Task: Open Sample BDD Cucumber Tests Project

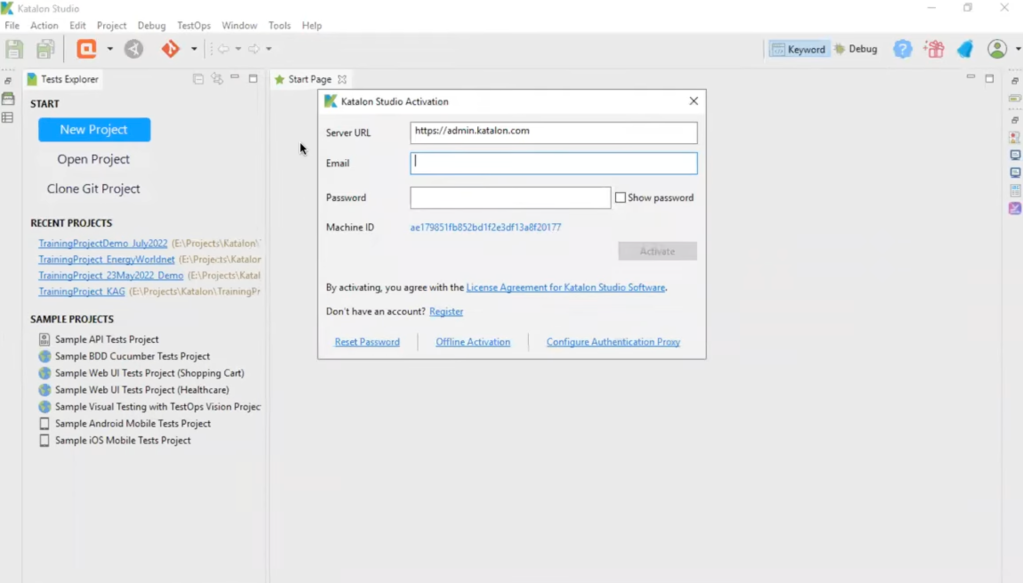Action: coord(132,356)
